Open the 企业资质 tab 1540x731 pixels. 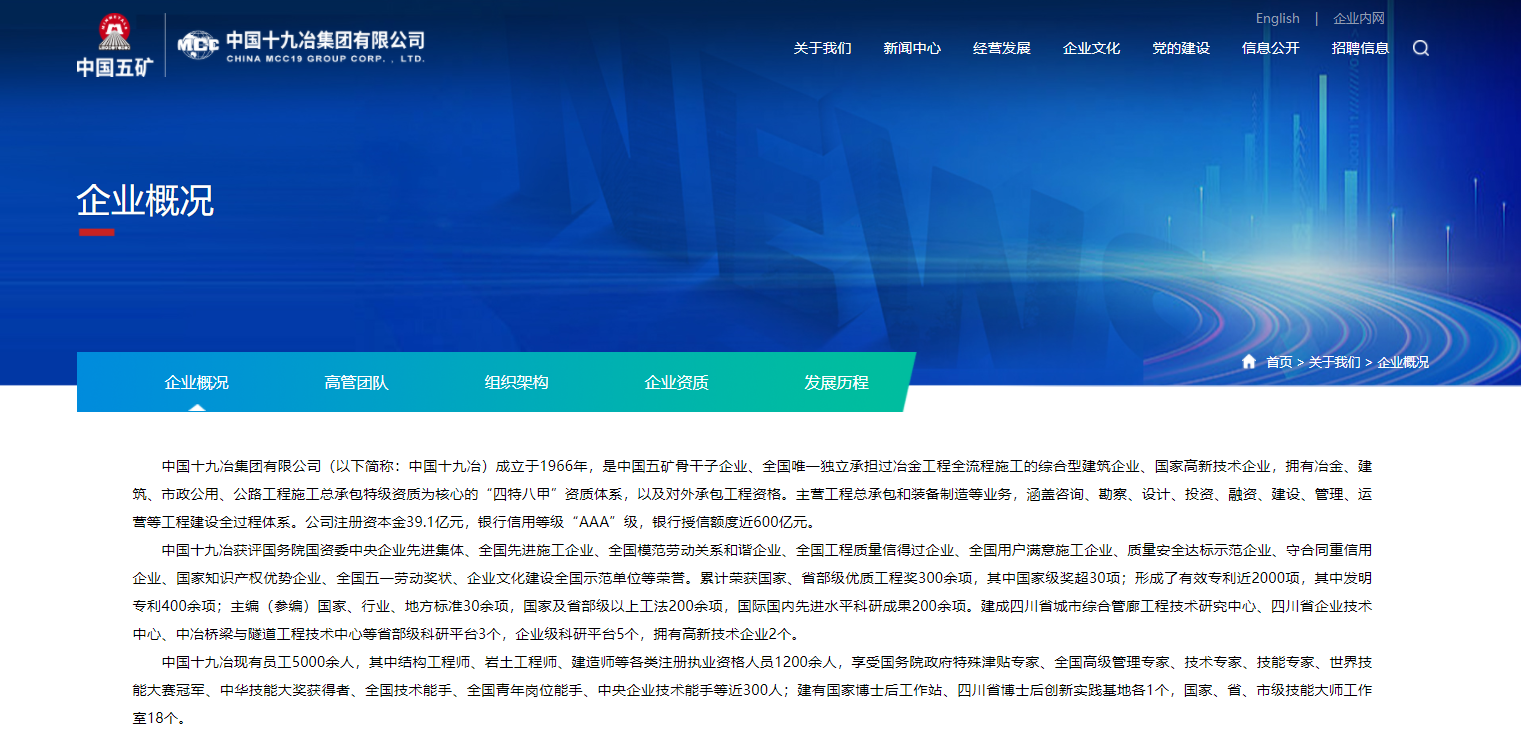pyautogui.click(x=677, y=382)
